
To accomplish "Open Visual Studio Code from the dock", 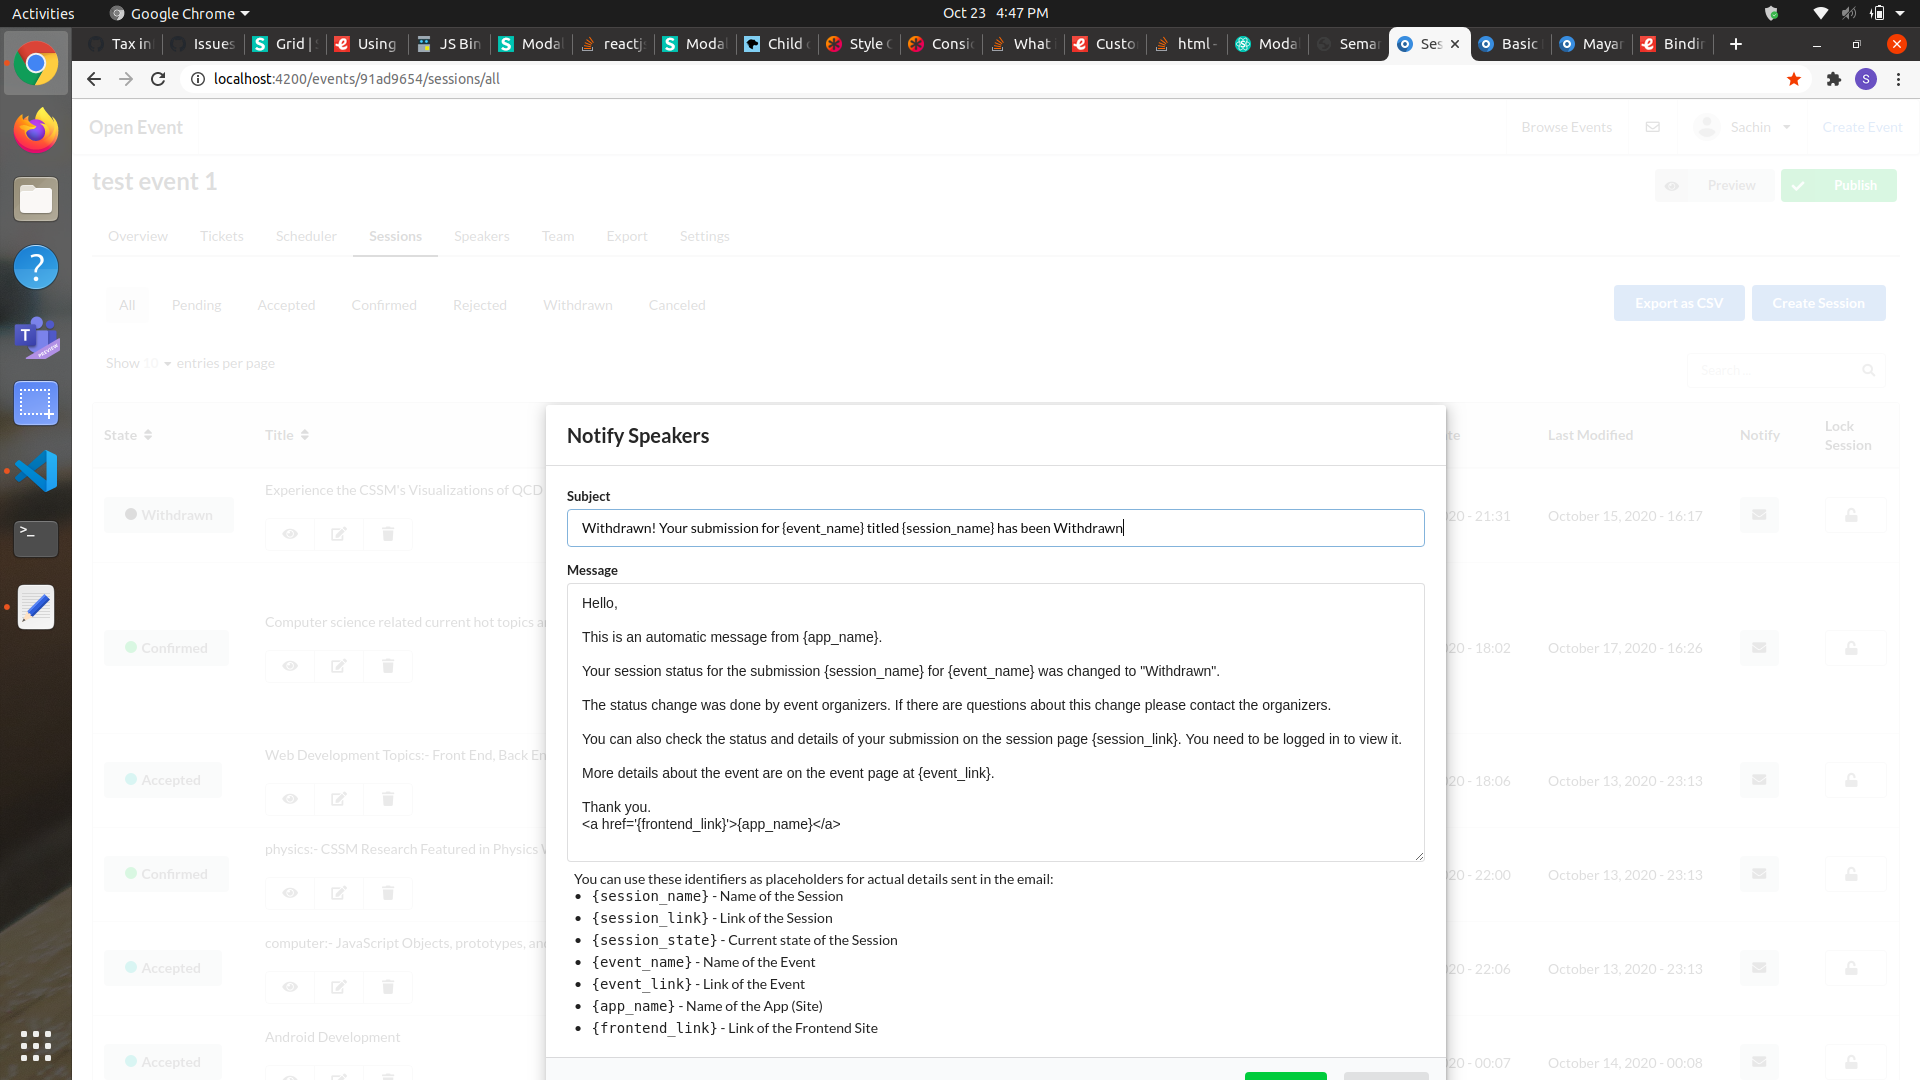I will point(36,471).
